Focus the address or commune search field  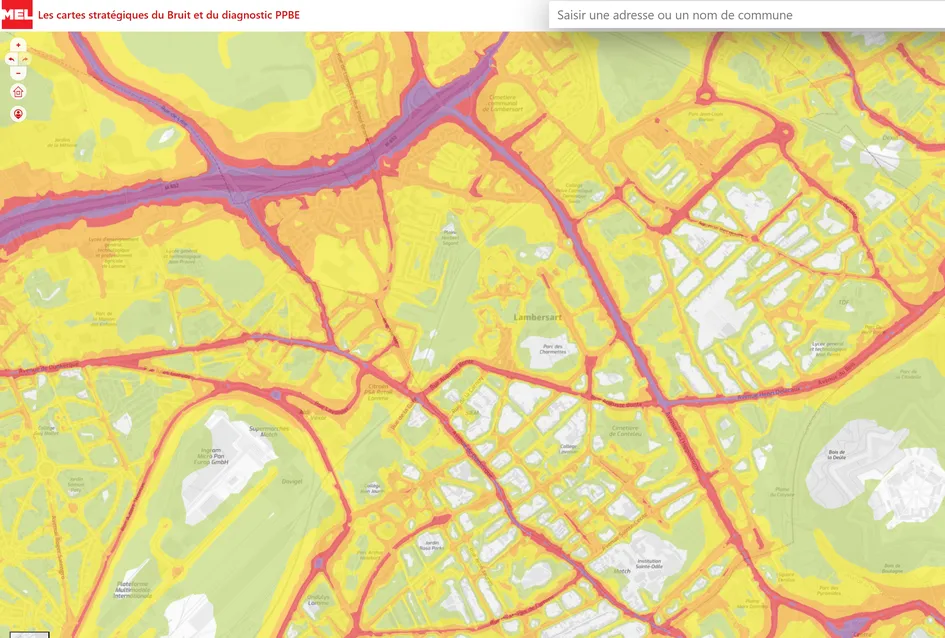(x=745, y=15)
